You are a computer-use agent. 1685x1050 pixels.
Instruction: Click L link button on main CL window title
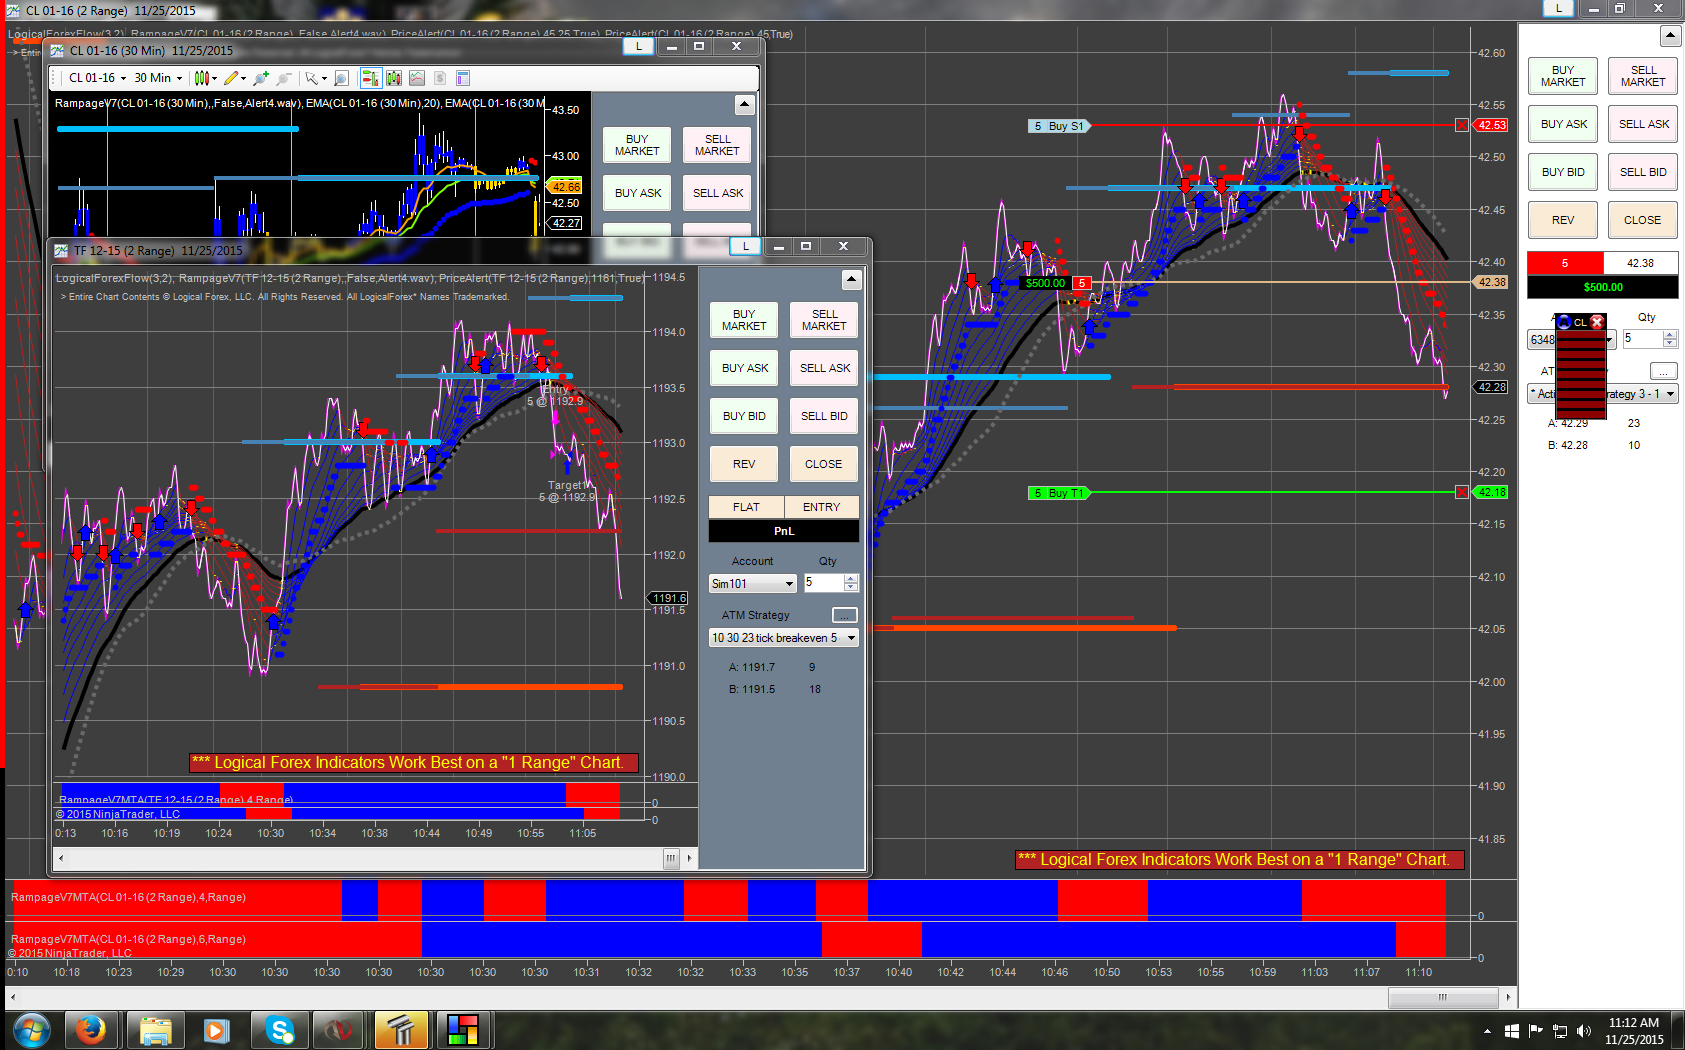click(1558, 8)
